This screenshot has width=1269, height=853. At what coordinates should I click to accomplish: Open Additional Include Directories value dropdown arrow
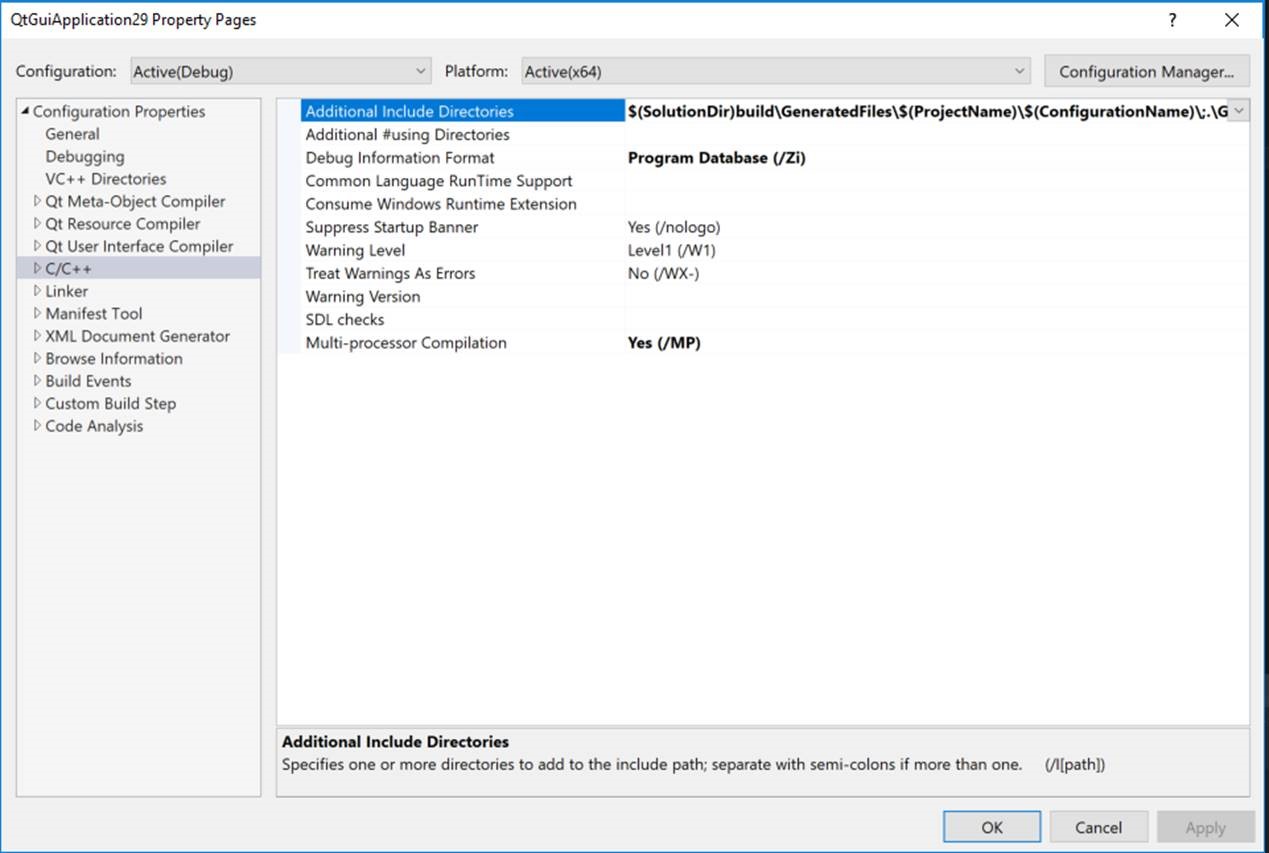pyautogui.click(x=1238, y=111)
